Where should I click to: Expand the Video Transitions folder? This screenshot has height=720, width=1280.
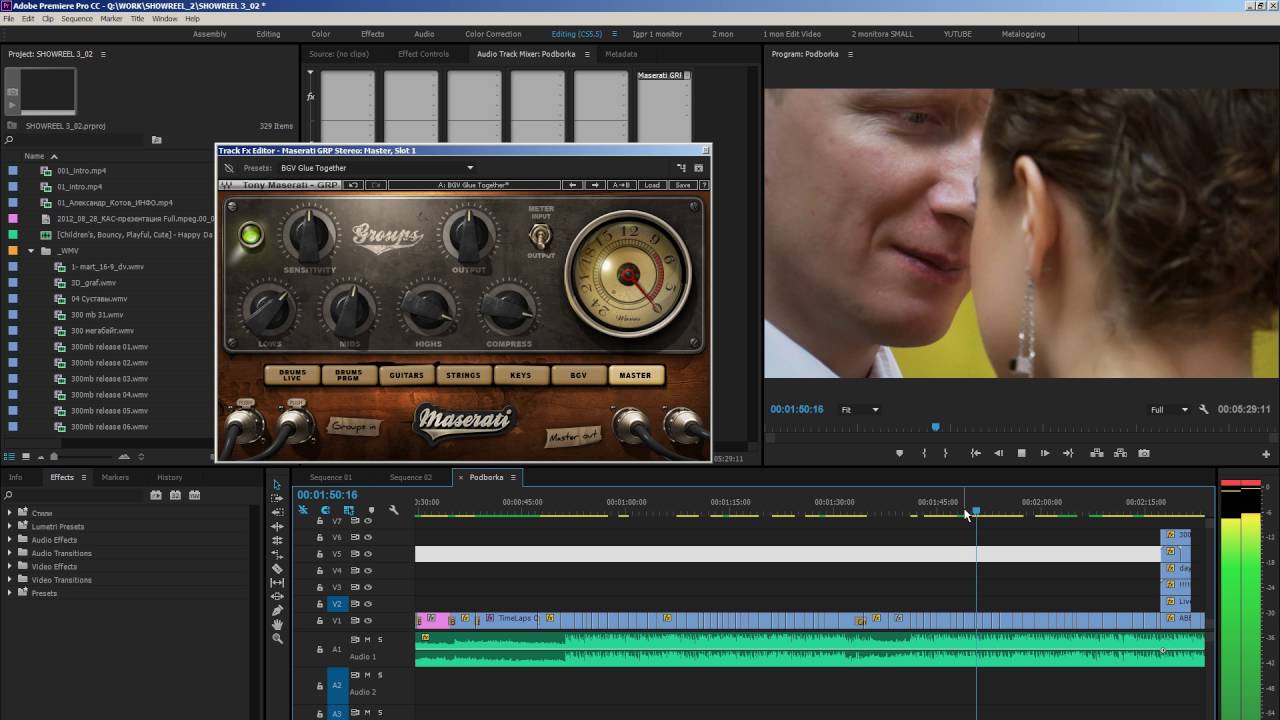click(x=10, y=580)
